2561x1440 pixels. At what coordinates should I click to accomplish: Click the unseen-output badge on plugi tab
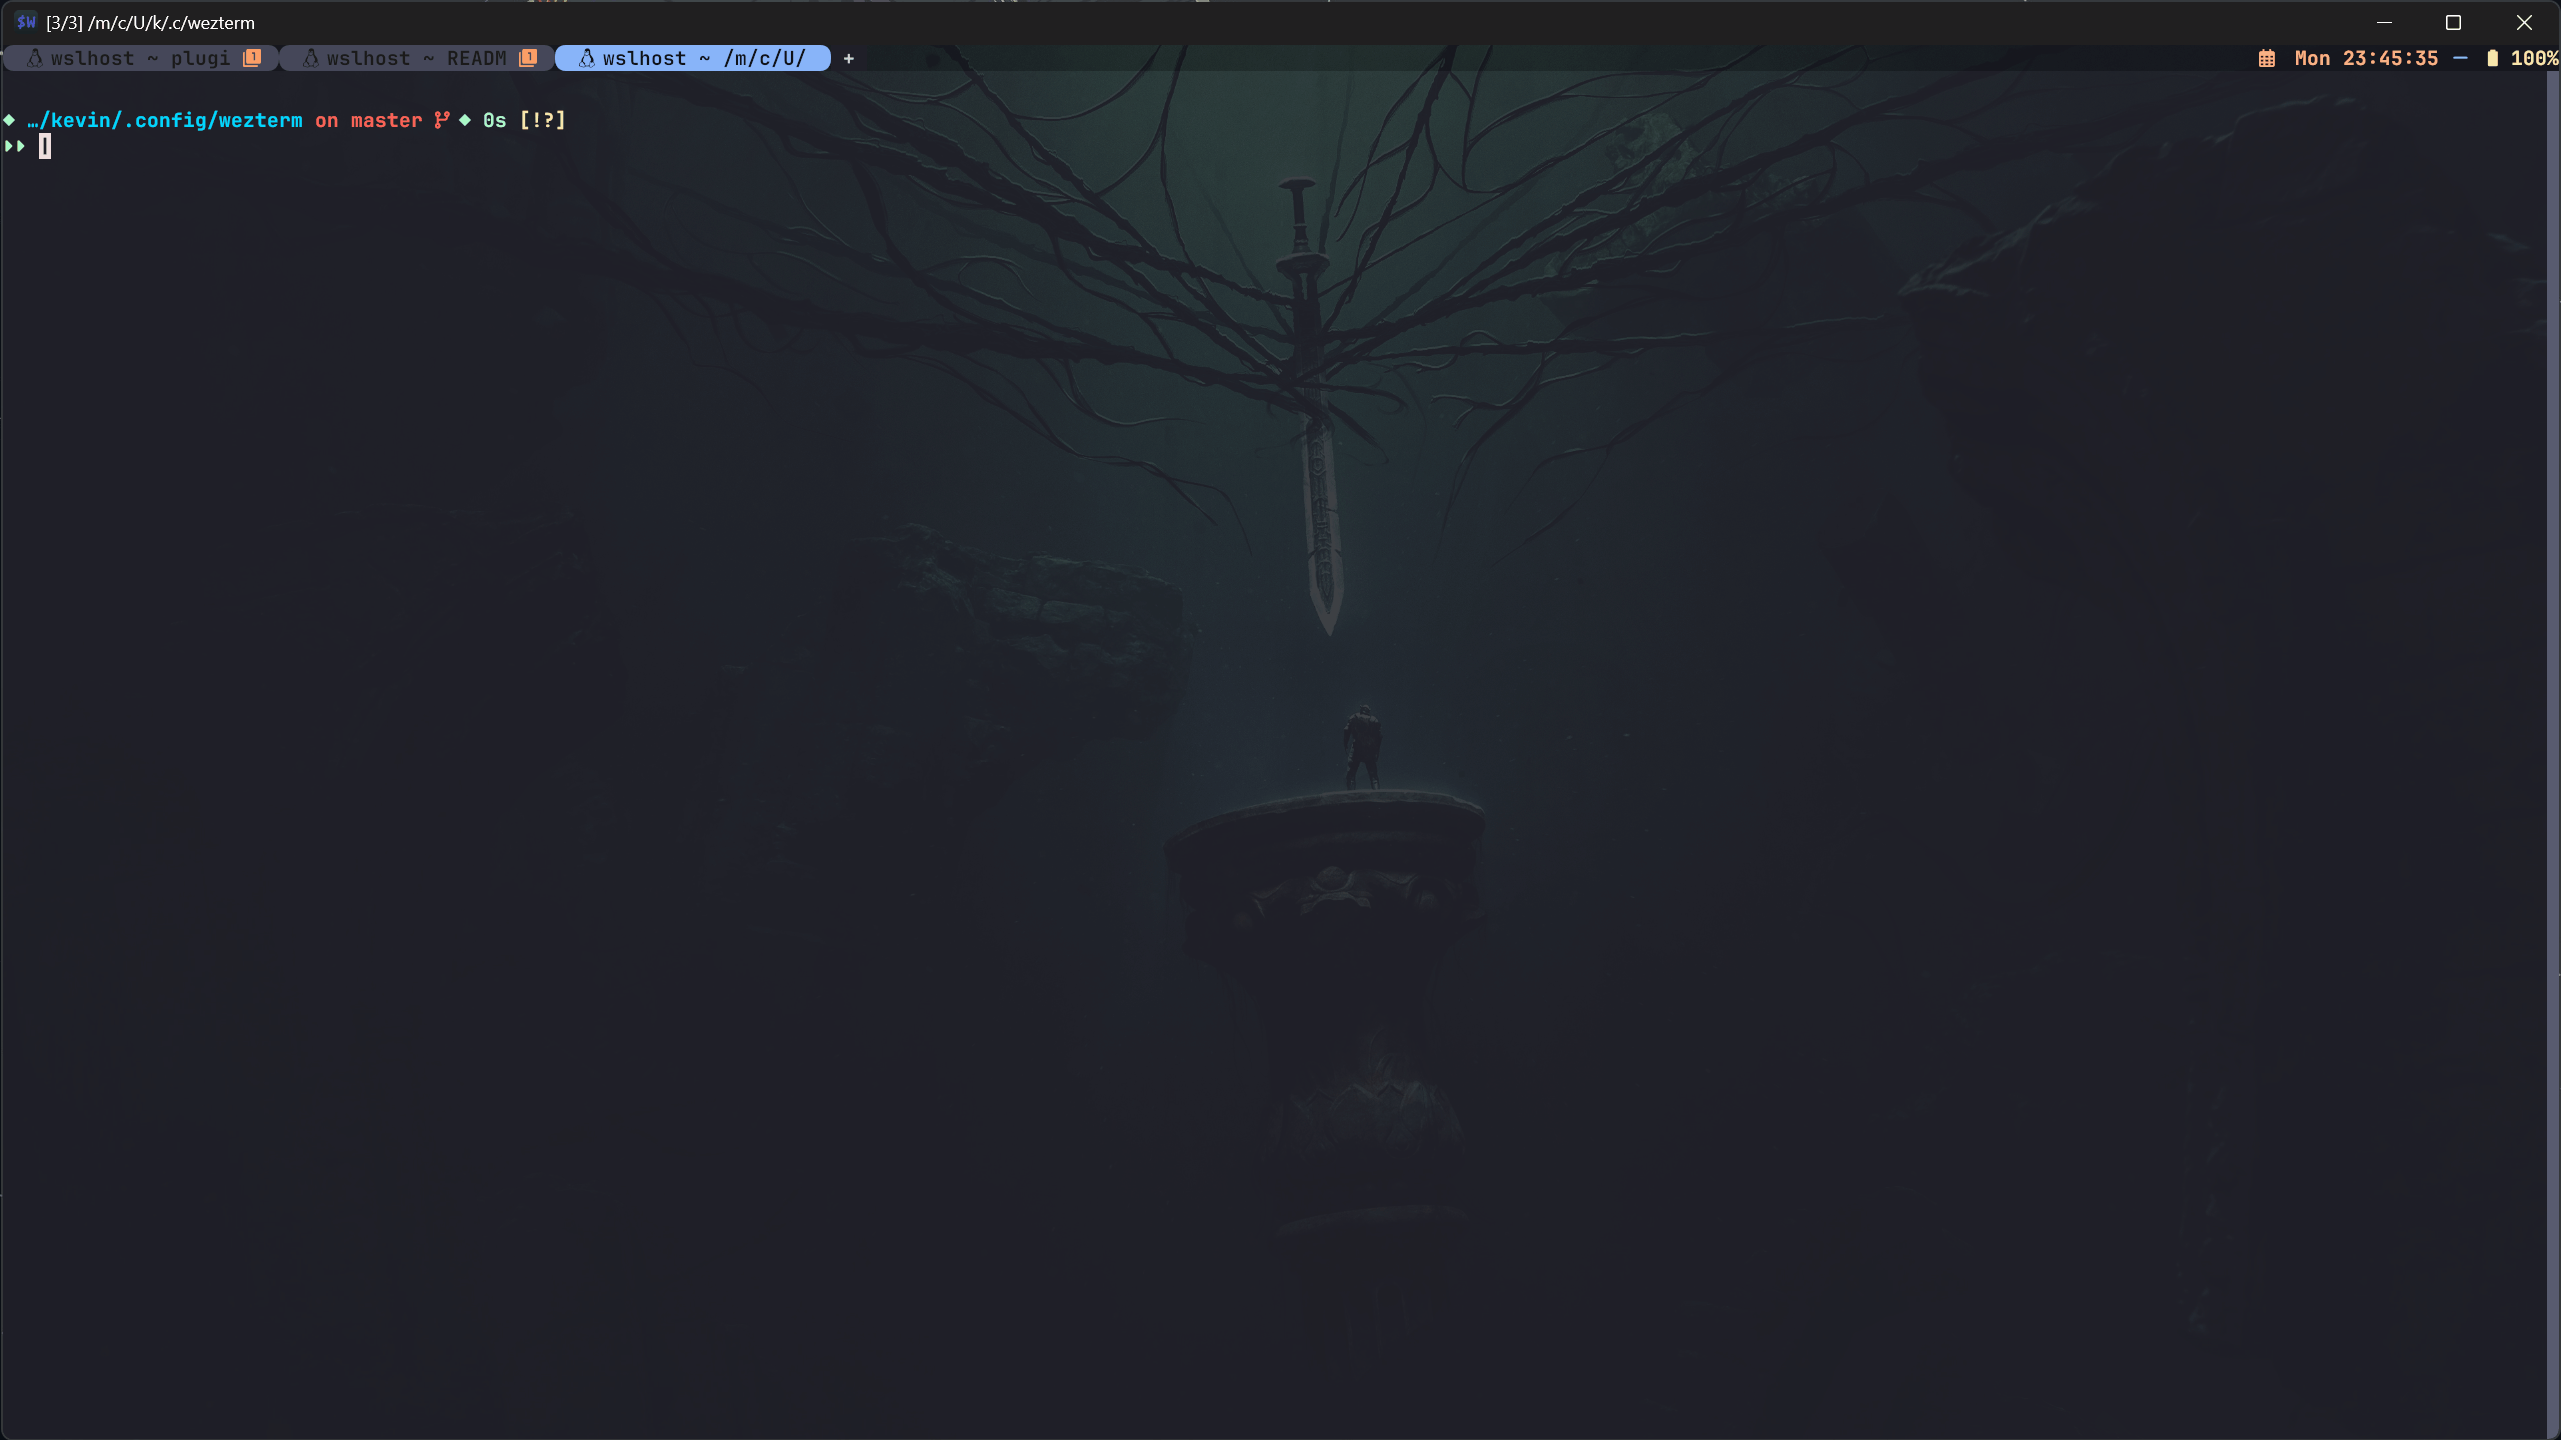[x=252, y=58]
